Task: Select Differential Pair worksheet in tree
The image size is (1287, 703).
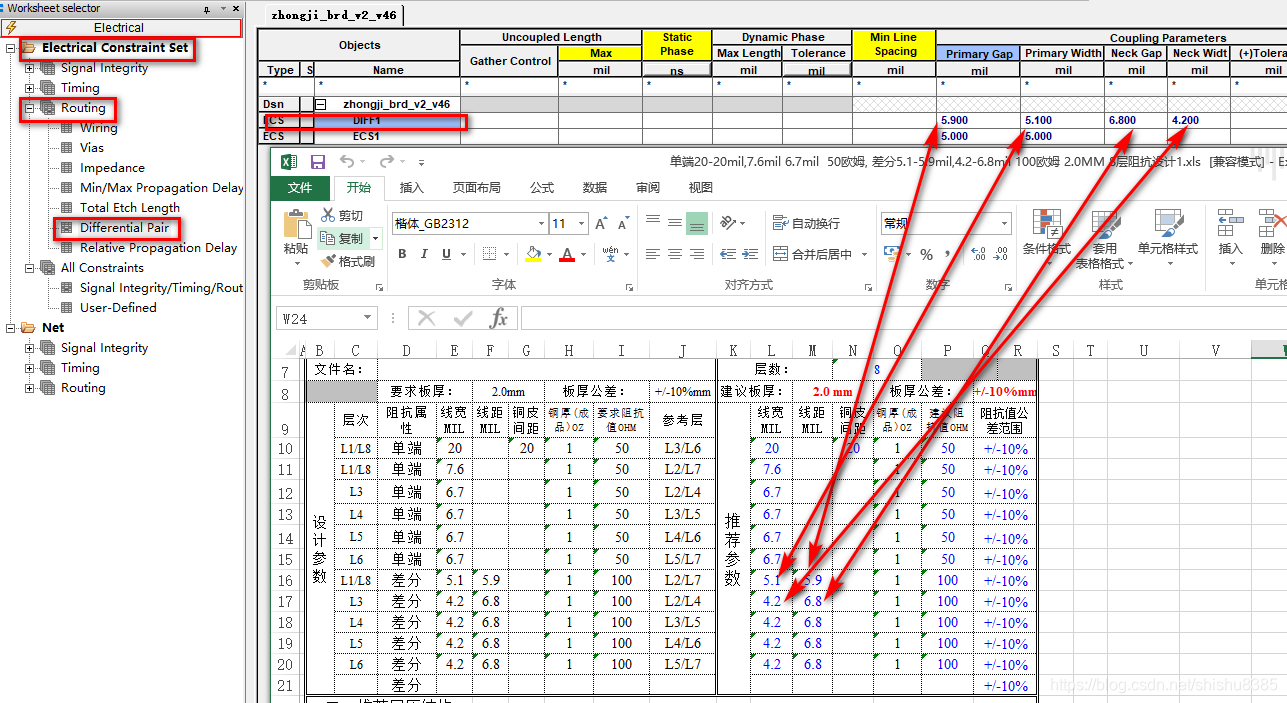Action: click(x=124, y=228)
